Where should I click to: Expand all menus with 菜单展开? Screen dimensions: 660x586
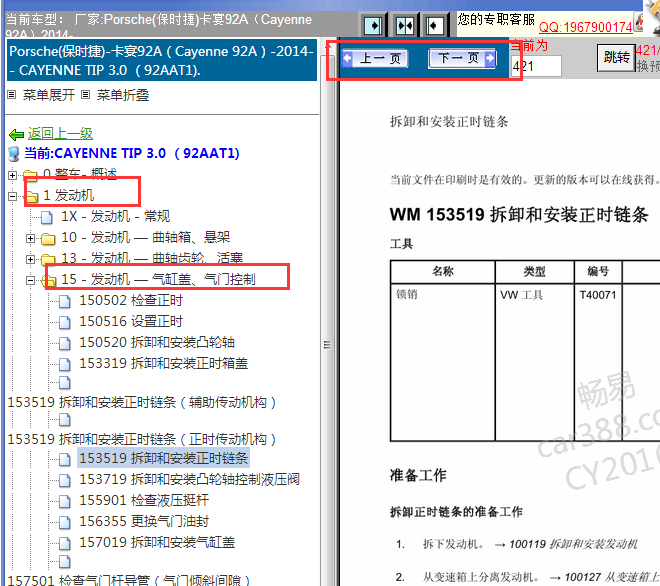(48, 95)
